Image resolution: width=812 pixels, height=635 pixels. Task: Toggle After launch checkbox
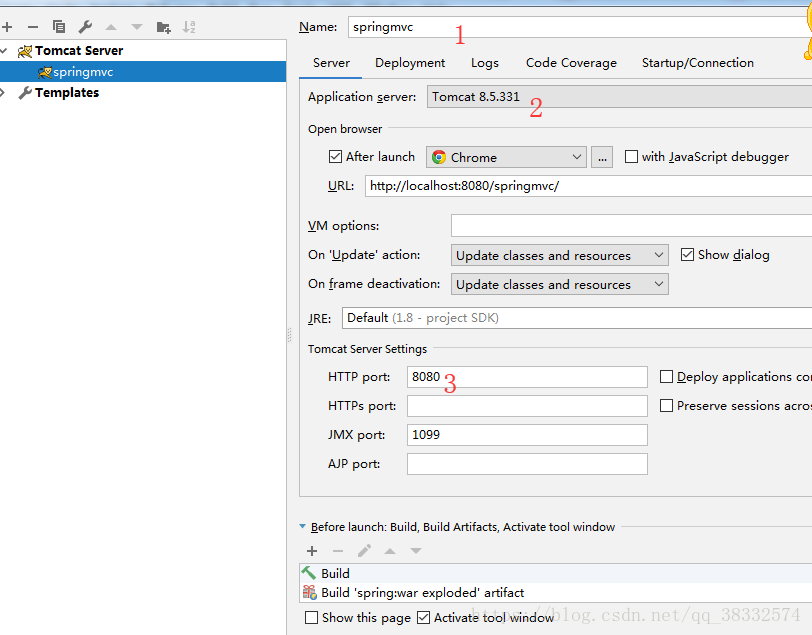tap(335, 156)
